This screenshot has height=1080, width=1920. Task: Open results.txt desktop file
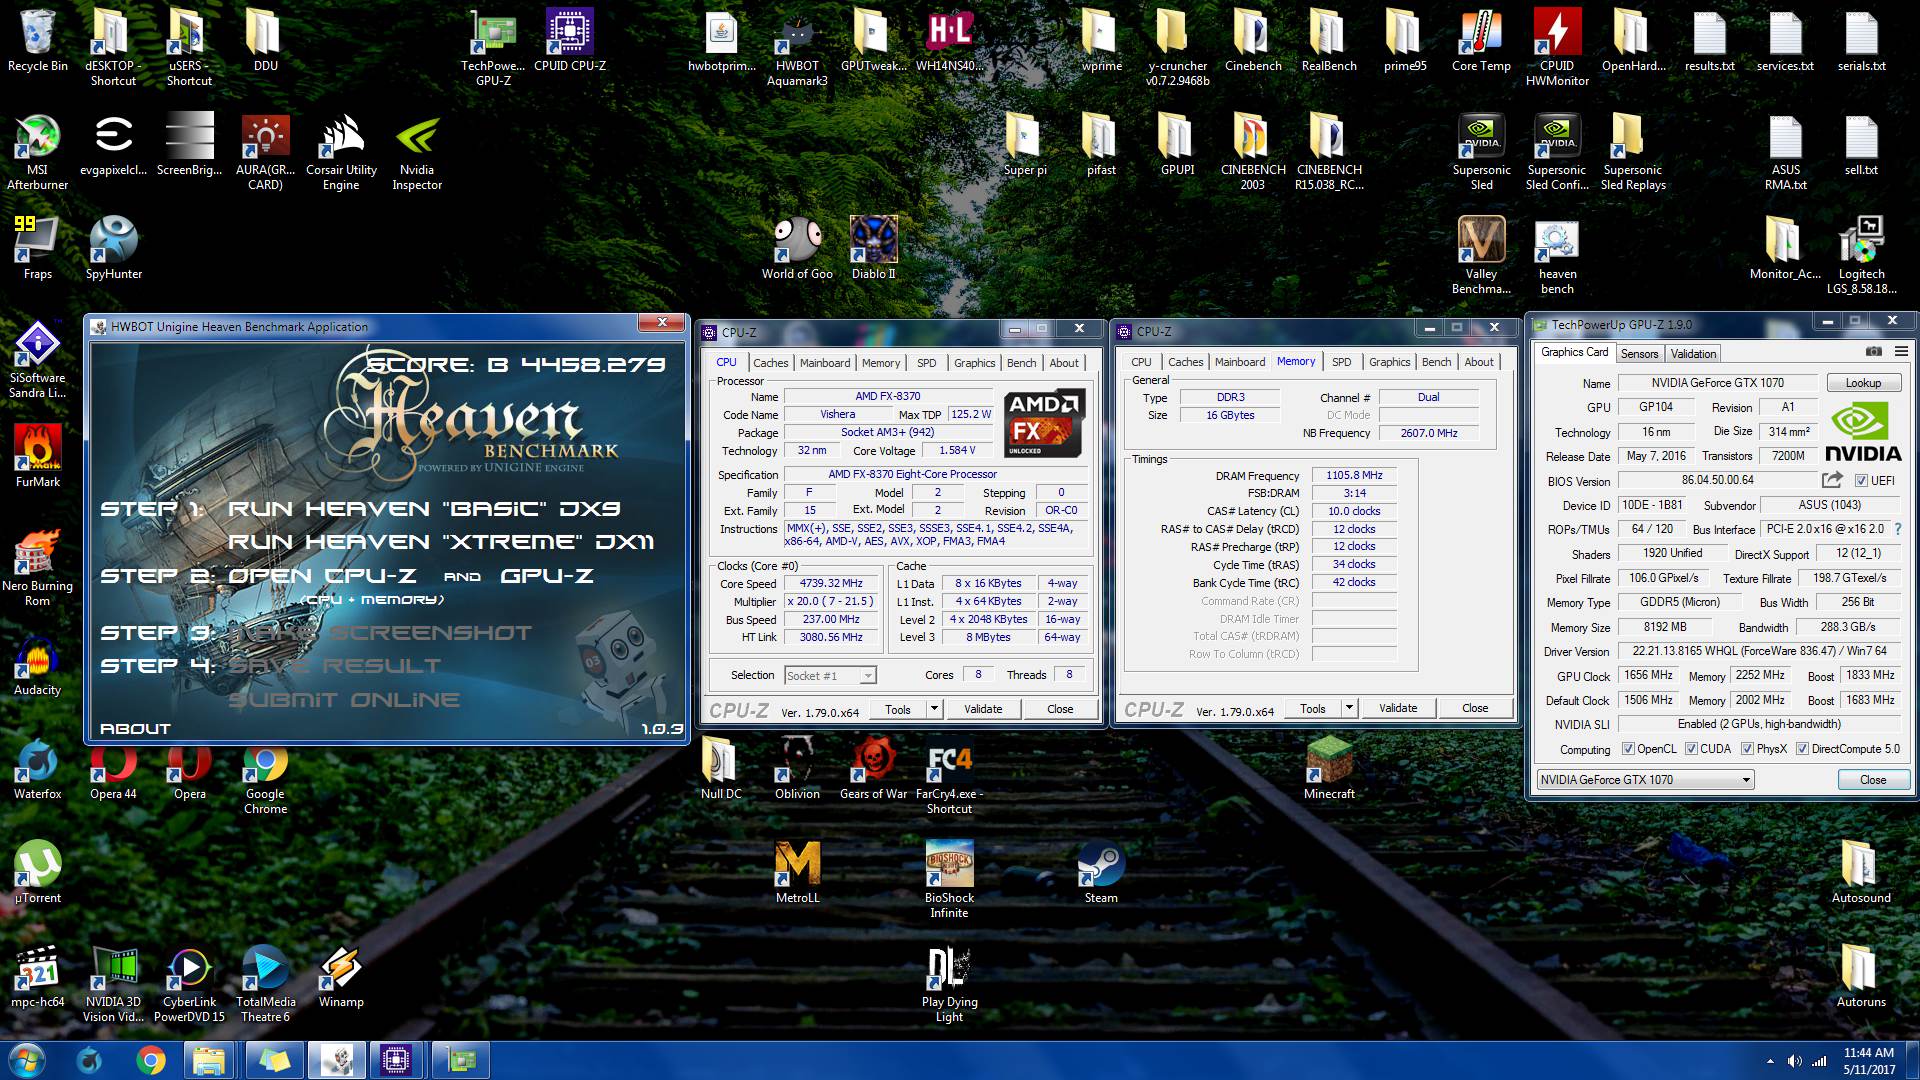click(1709, 40)
